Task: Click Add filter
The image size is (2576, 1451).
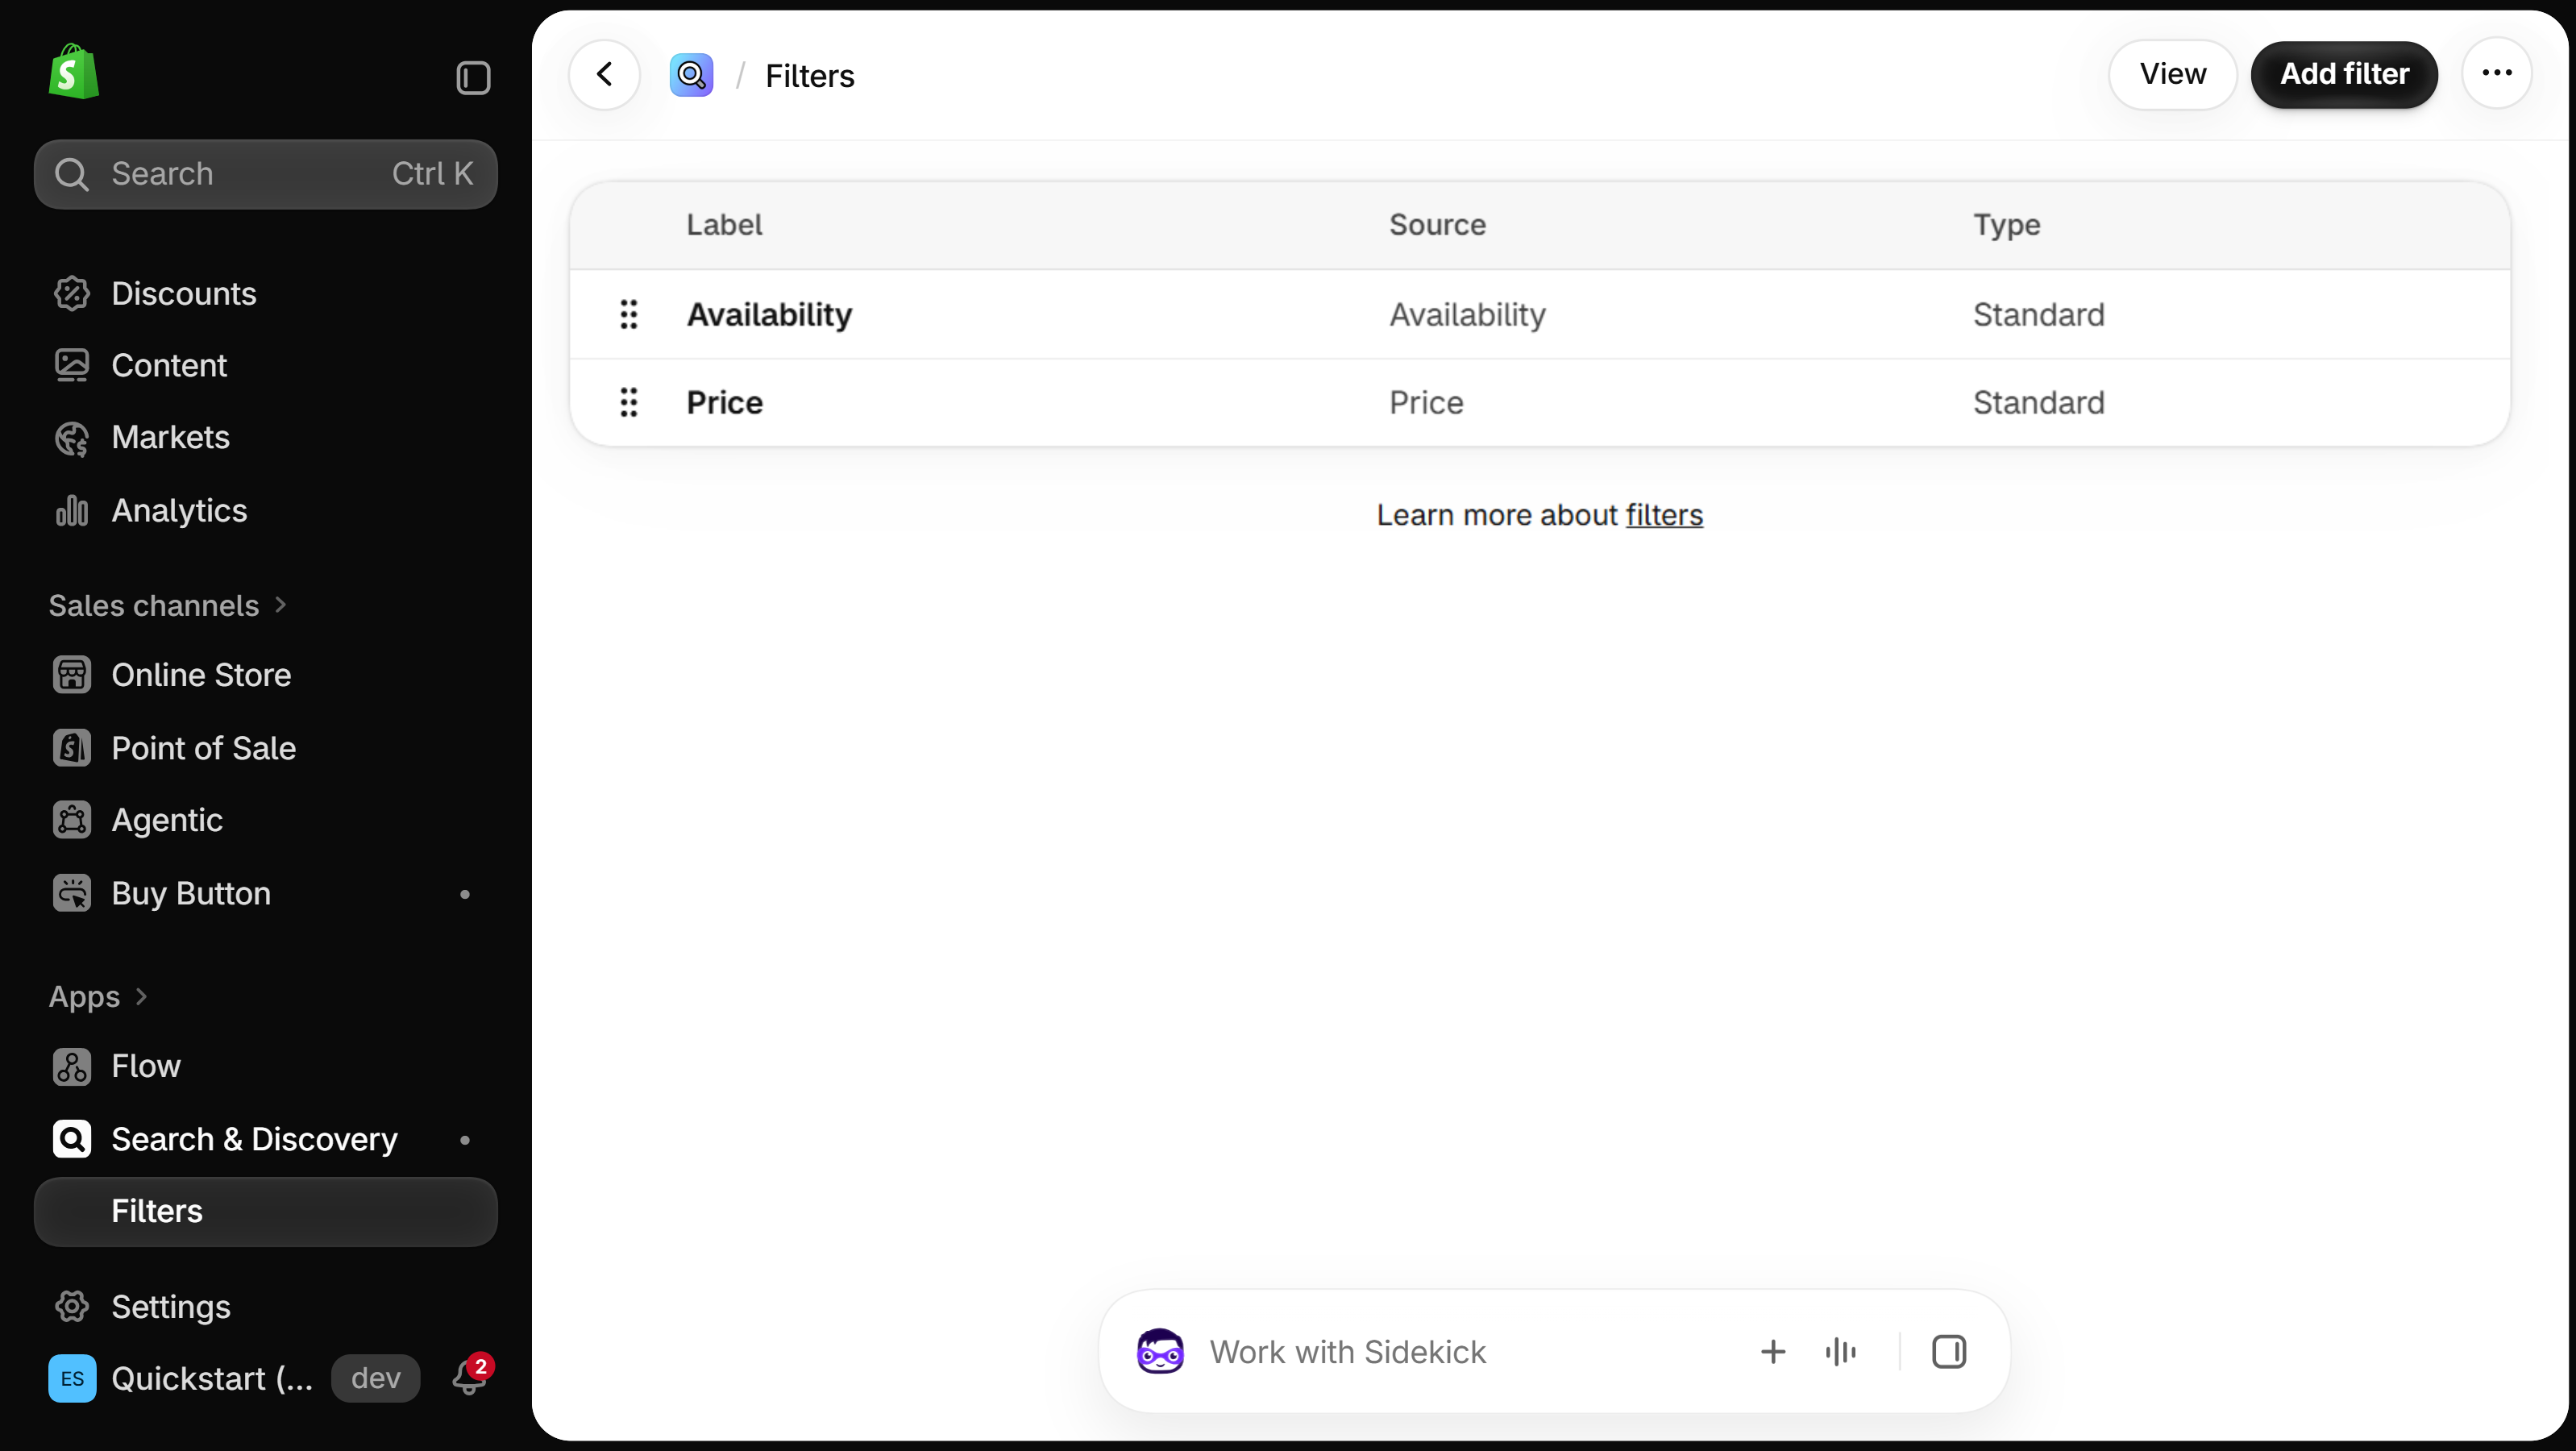Action: [x=2344, y=74]
